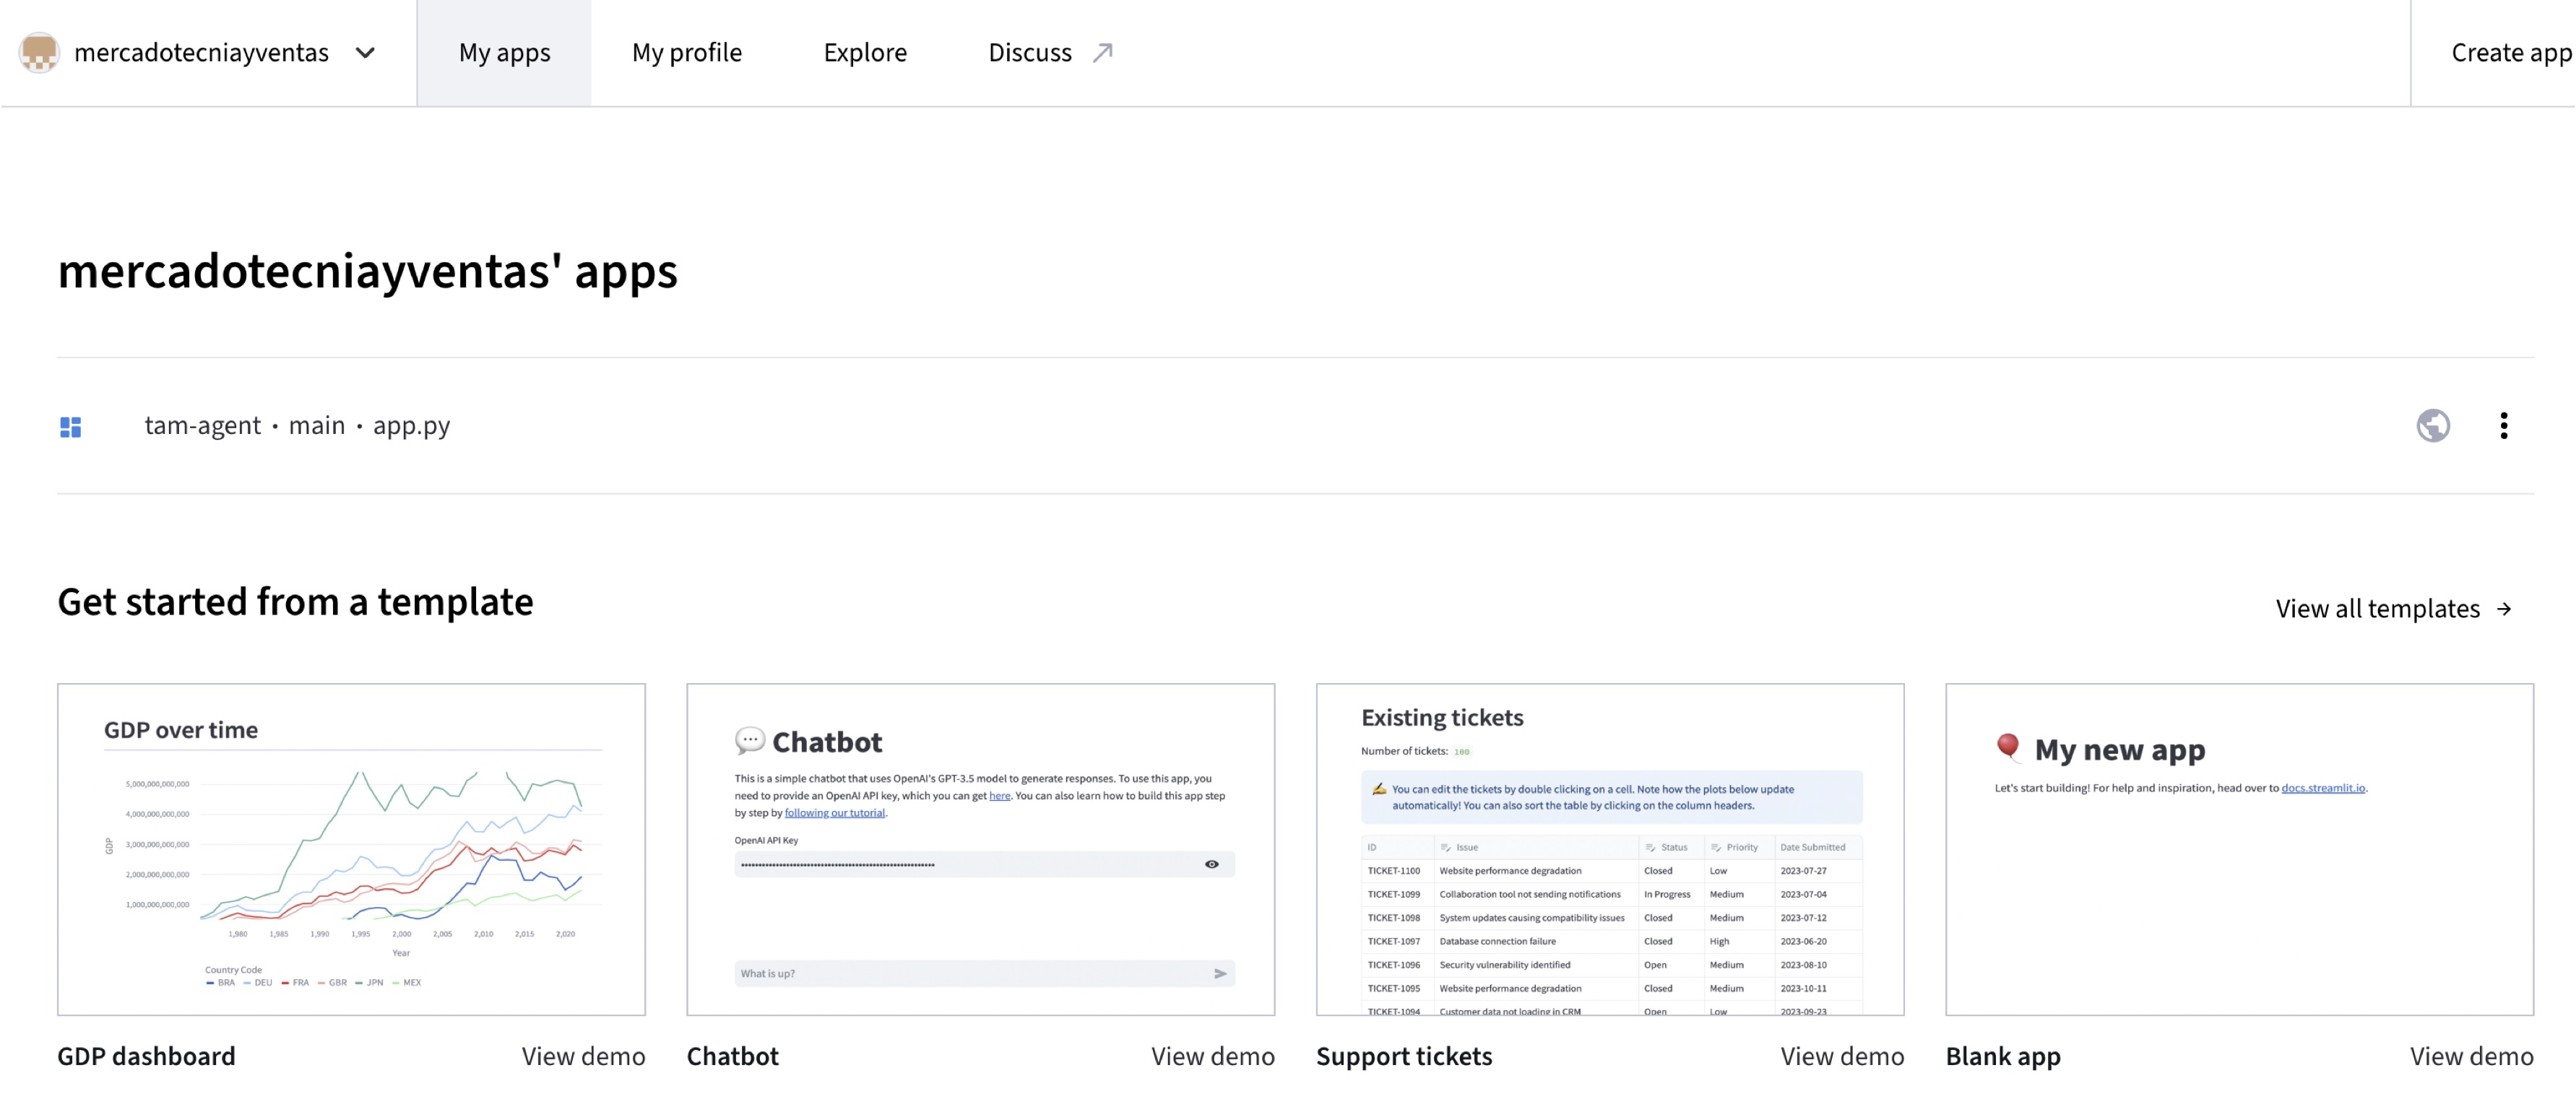Go to the Explore tab
This screenshot has height=1107, width=2576.
[865, 53]
